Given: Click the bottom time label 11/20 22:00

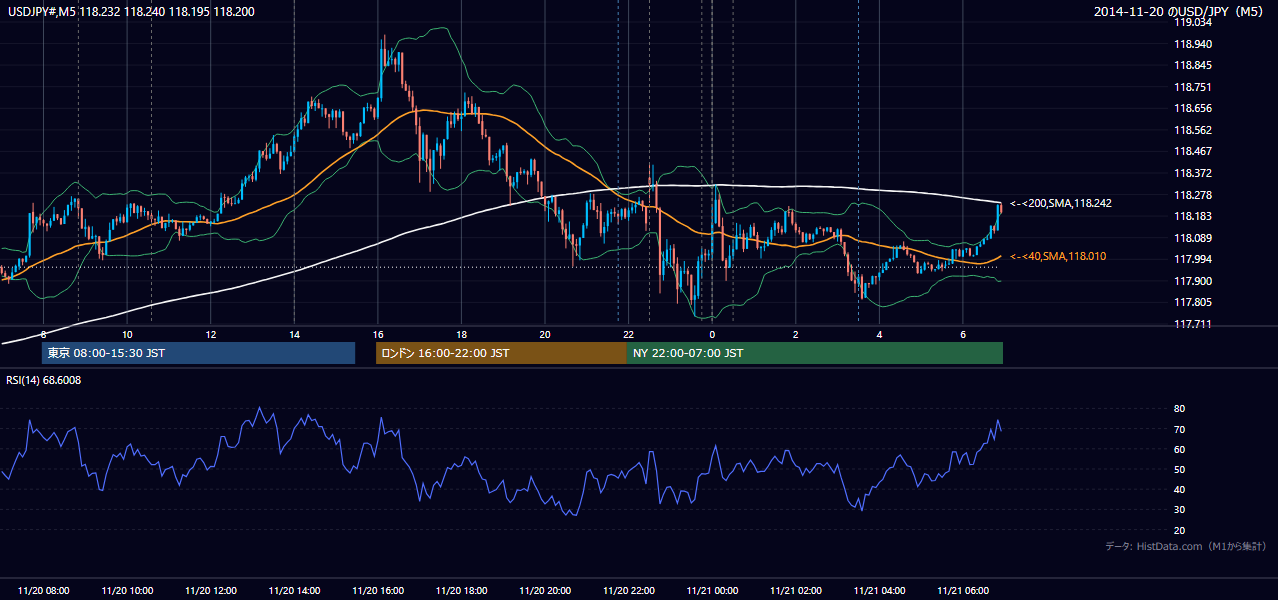Looking at the screenshot, I should click(628, 591).
